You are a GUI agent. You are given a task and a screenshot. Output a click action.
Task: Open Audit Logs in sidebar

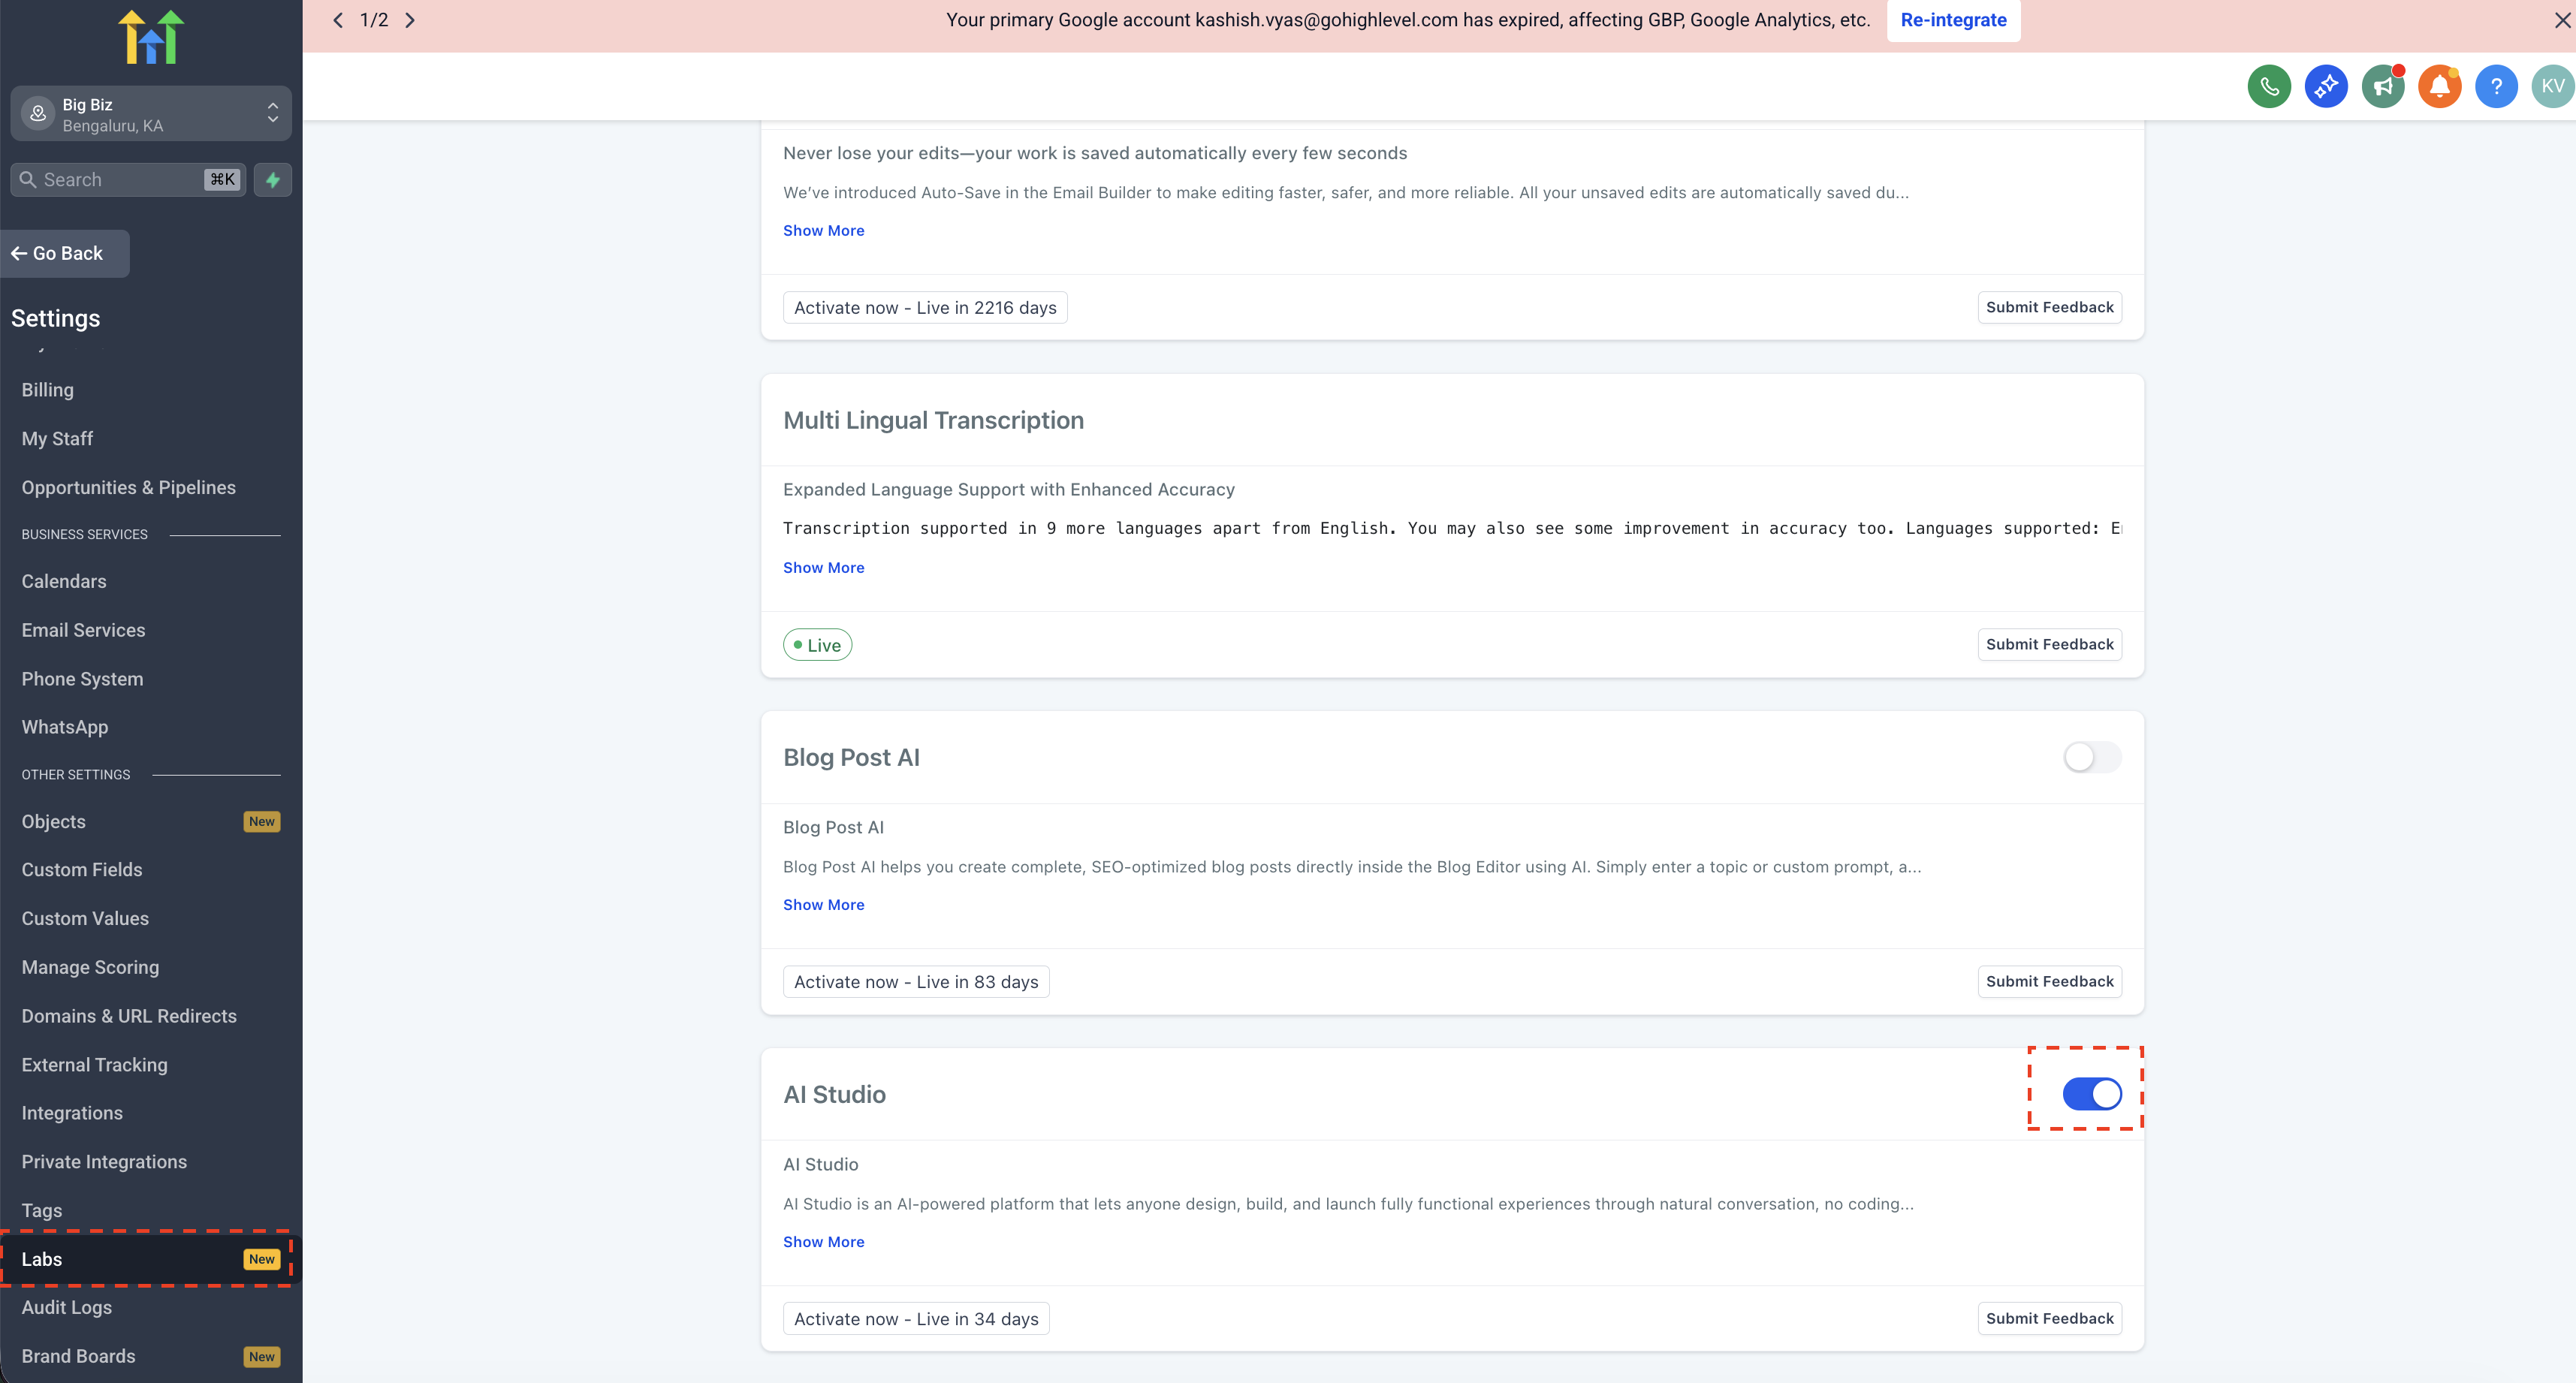tap(67, 1307)
